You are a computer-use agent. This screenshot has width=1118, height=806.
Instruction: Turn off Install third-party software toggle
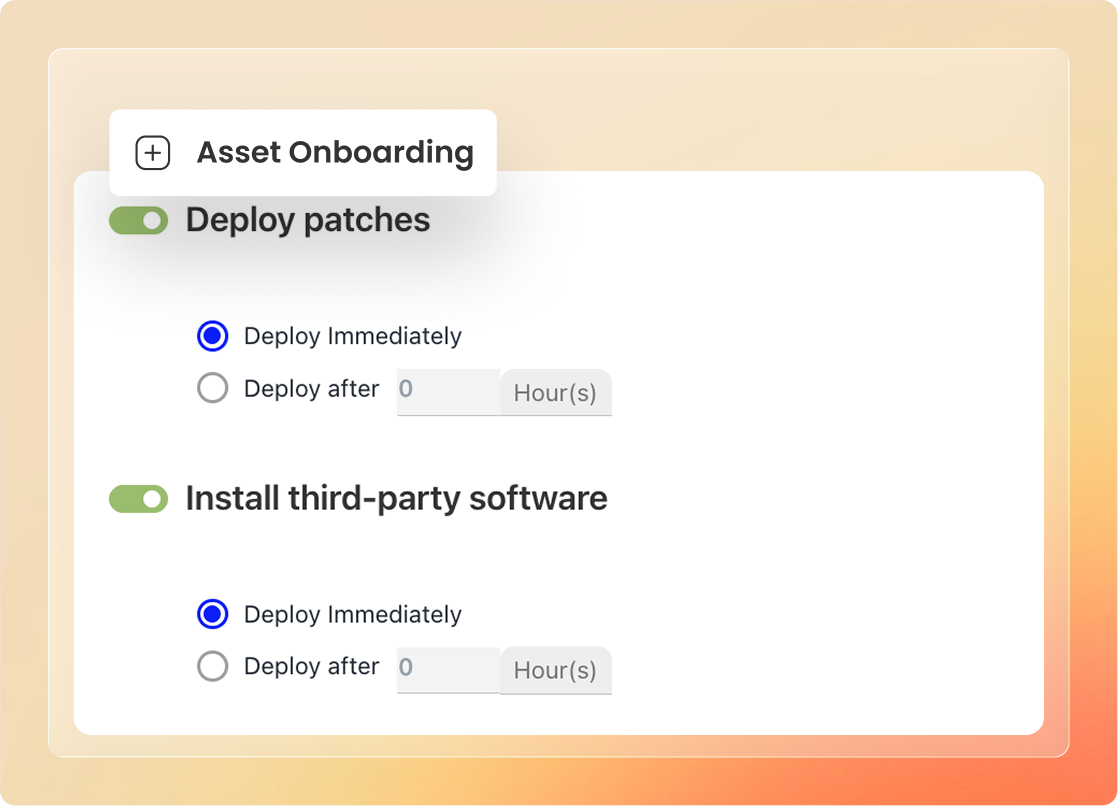138,499
